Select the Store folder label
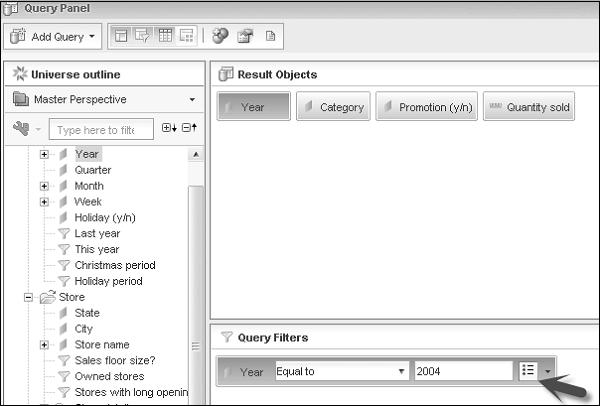 tap(72, 297)
